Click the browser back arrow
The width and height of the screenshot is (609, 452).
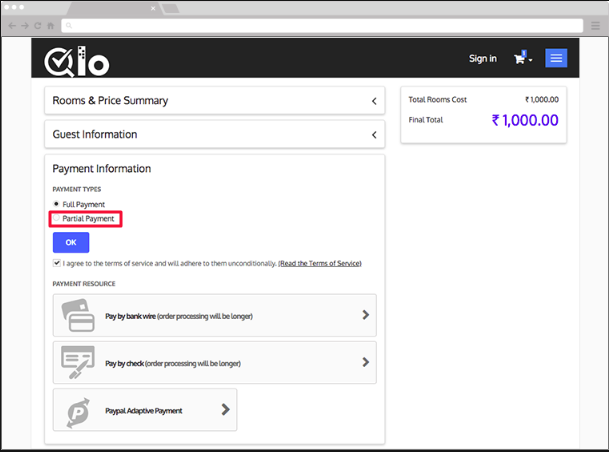[x=12, y=26]
